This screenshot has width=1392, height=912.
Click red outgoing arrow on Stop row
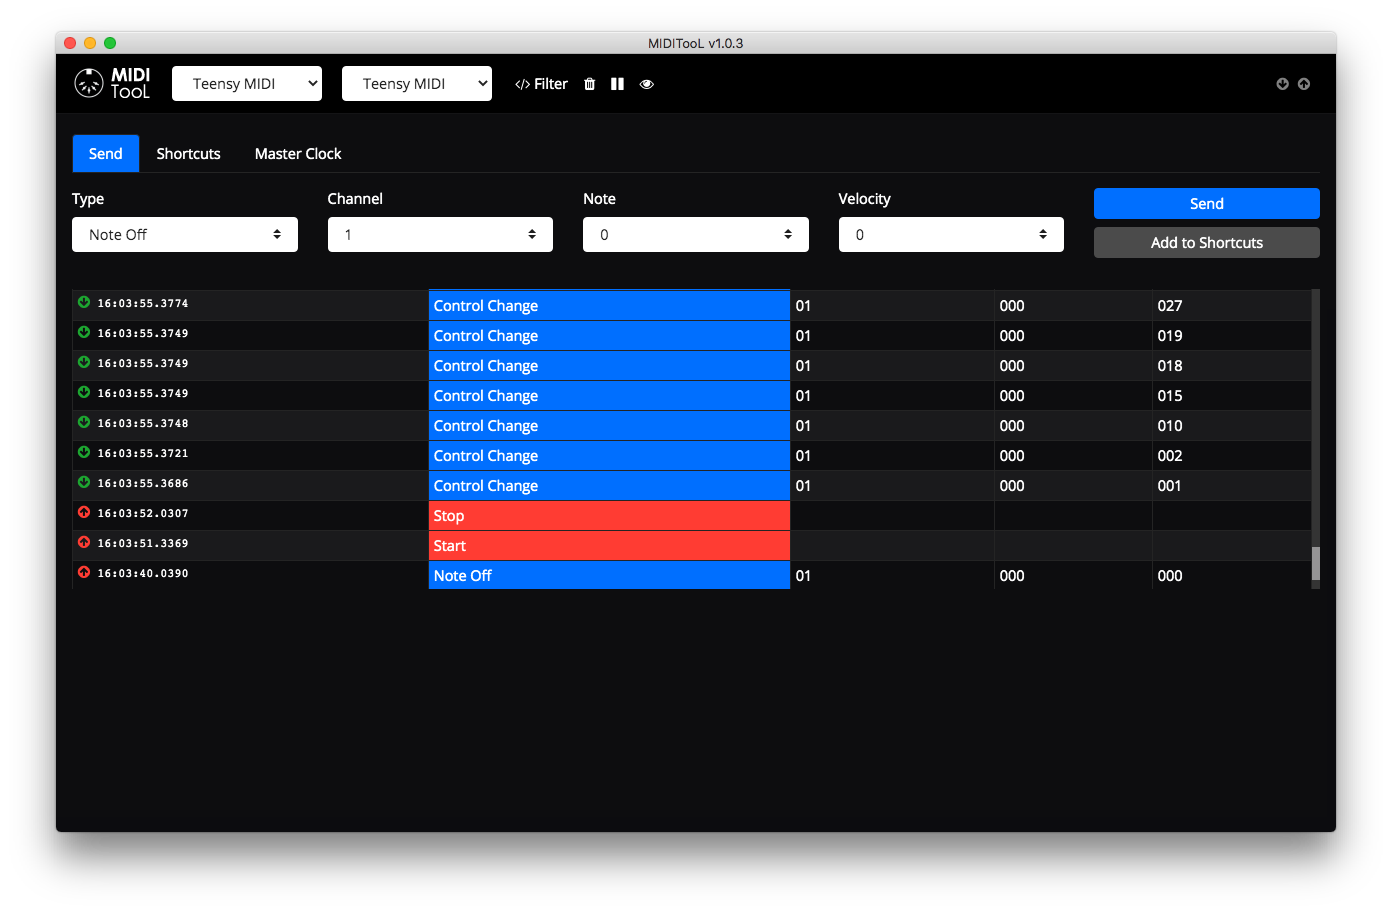point(84,512)
